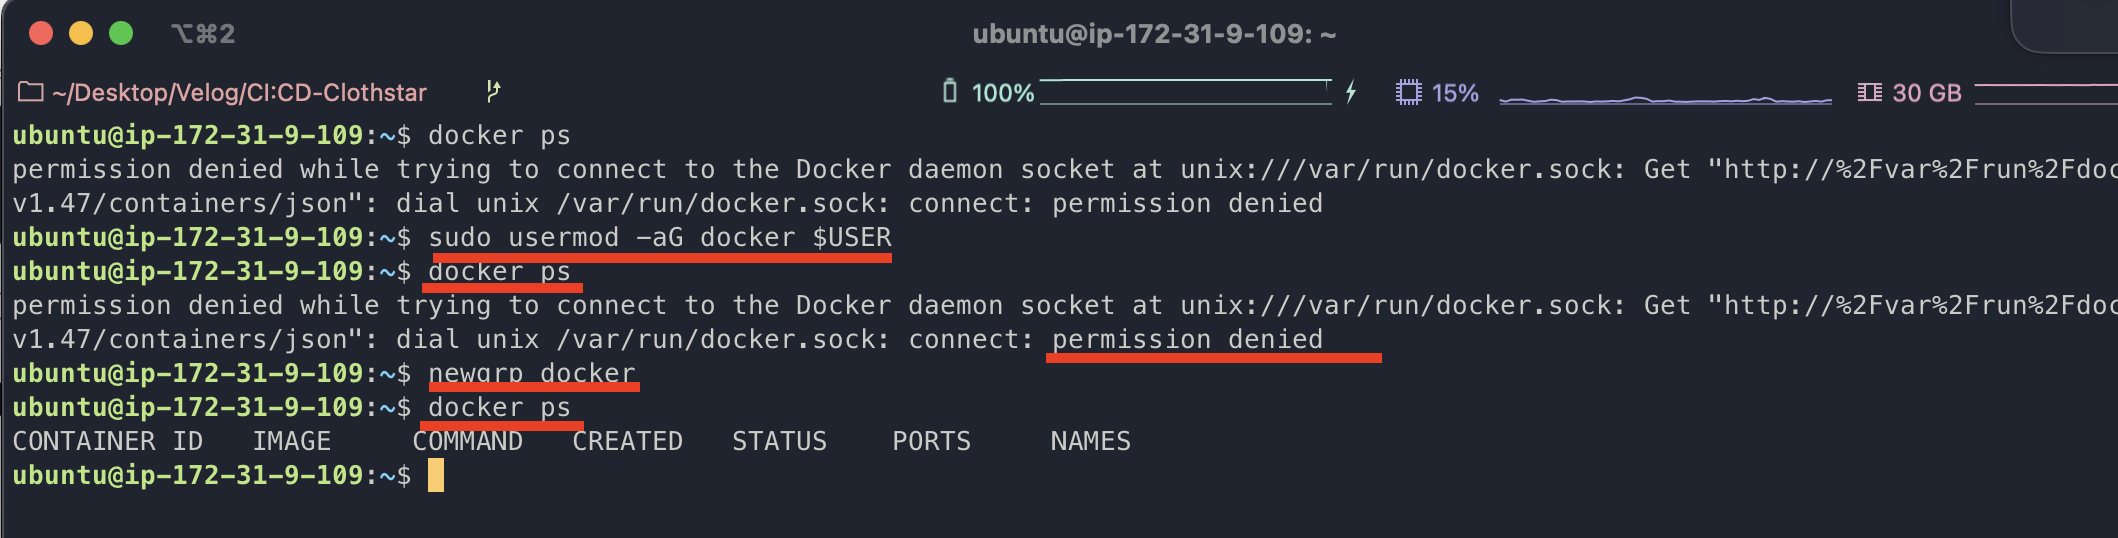The width and height of the screenshot is (2118, 538).
Task: Click the git branch icon
Action: point(493,91)
